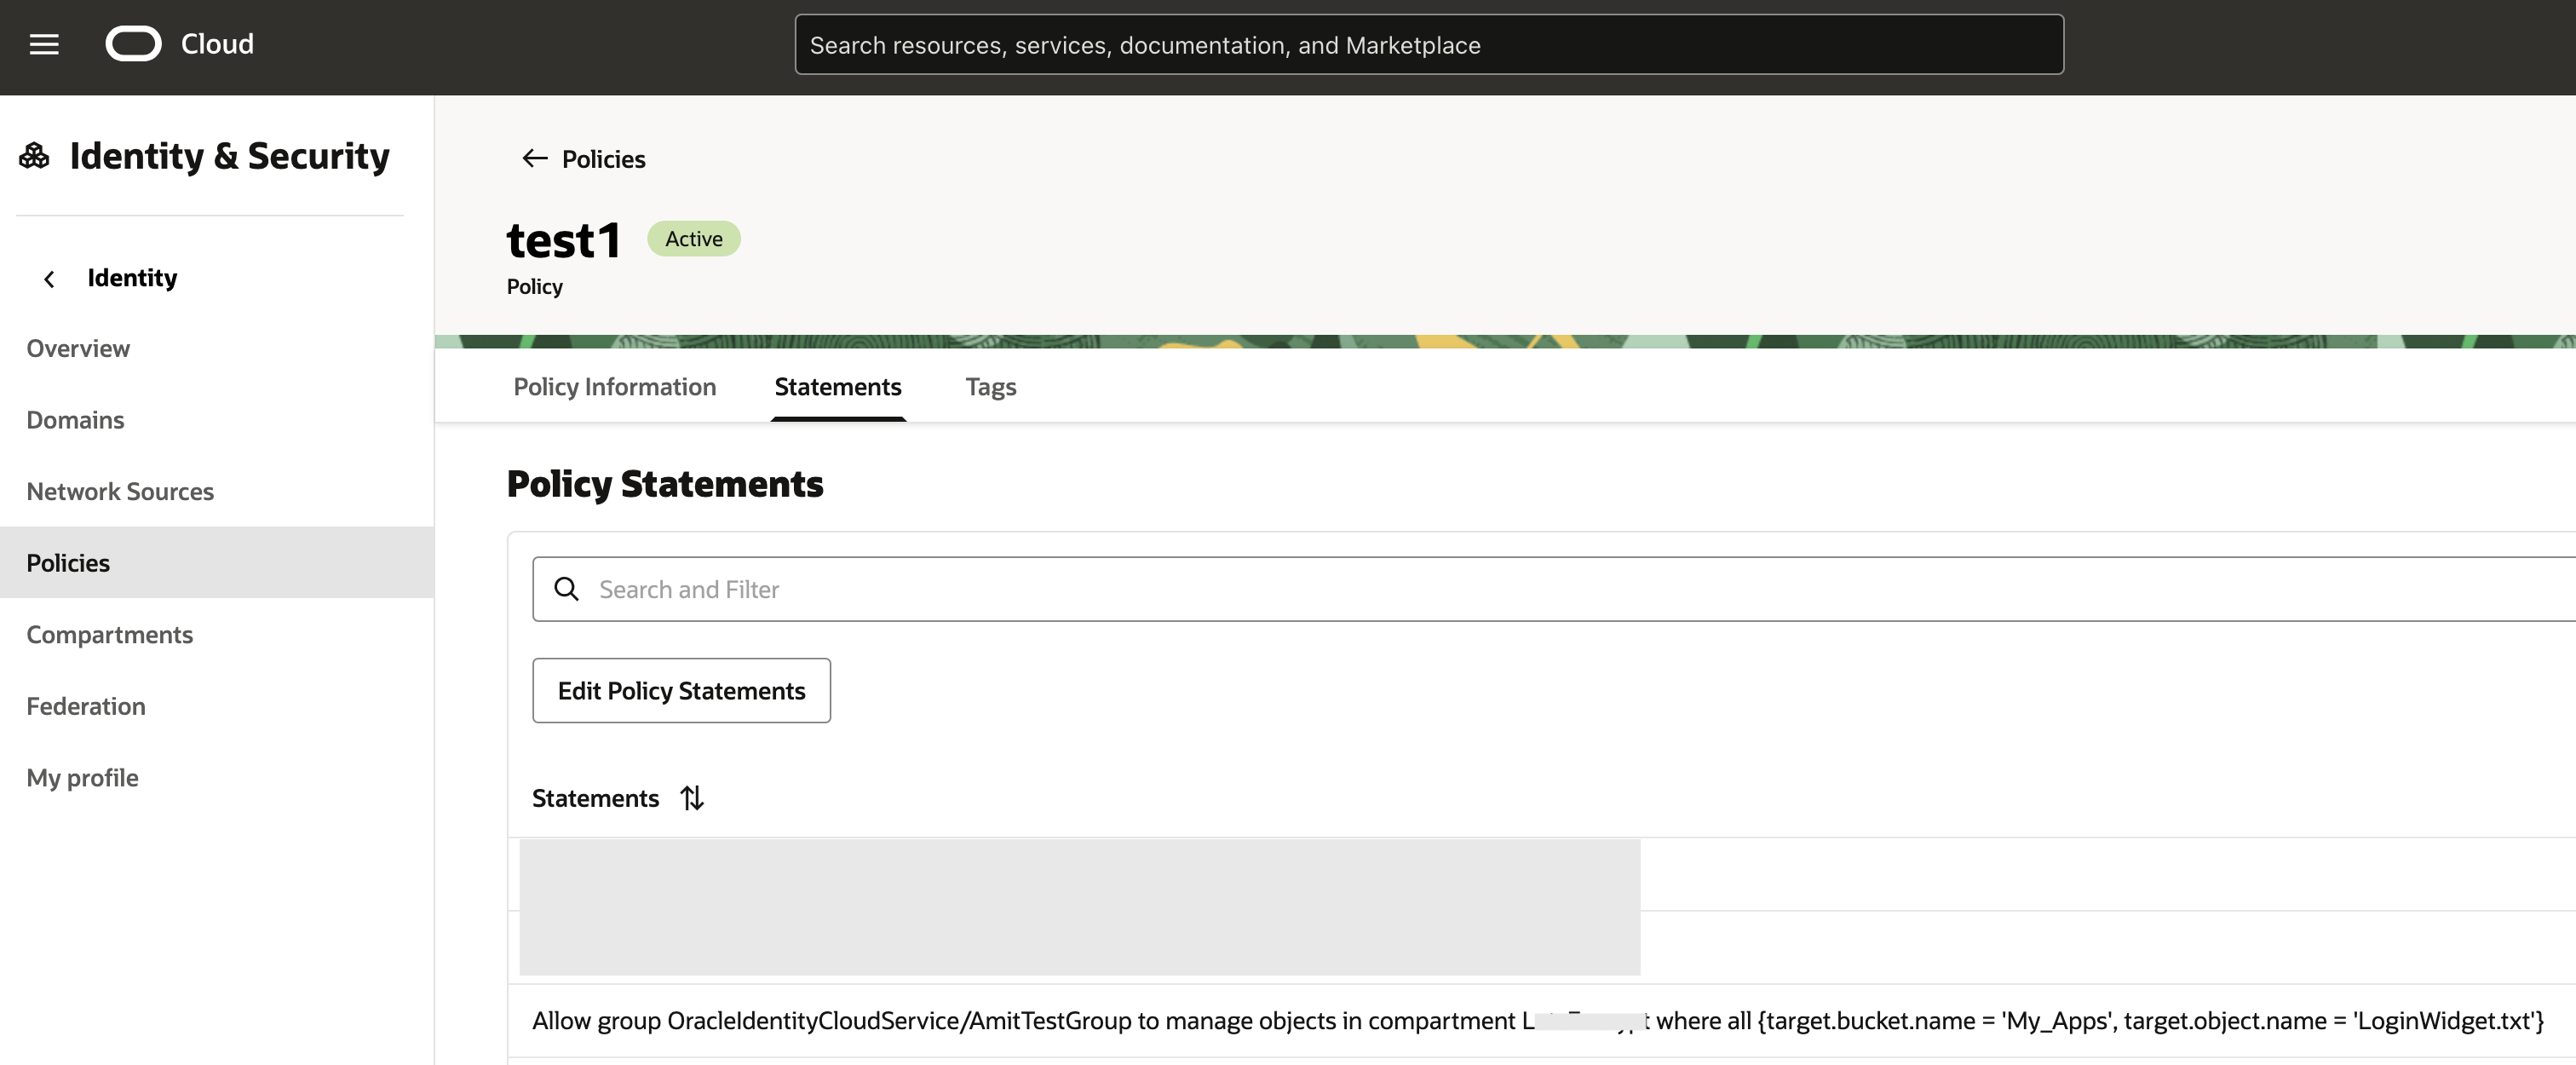Viewport: 2576px width, 1065px height.
Task: Click the magnifier icon in Search and Filter
Action: point(566,589)
